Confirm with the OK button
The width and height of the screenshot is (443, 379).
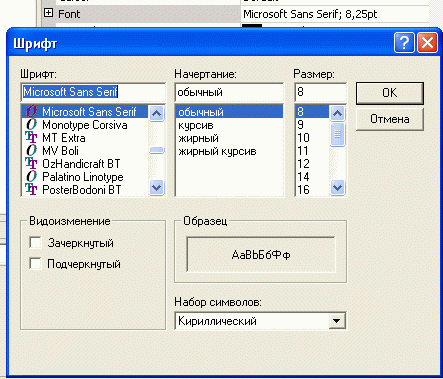pyautogui.click(x=390, y=93)
